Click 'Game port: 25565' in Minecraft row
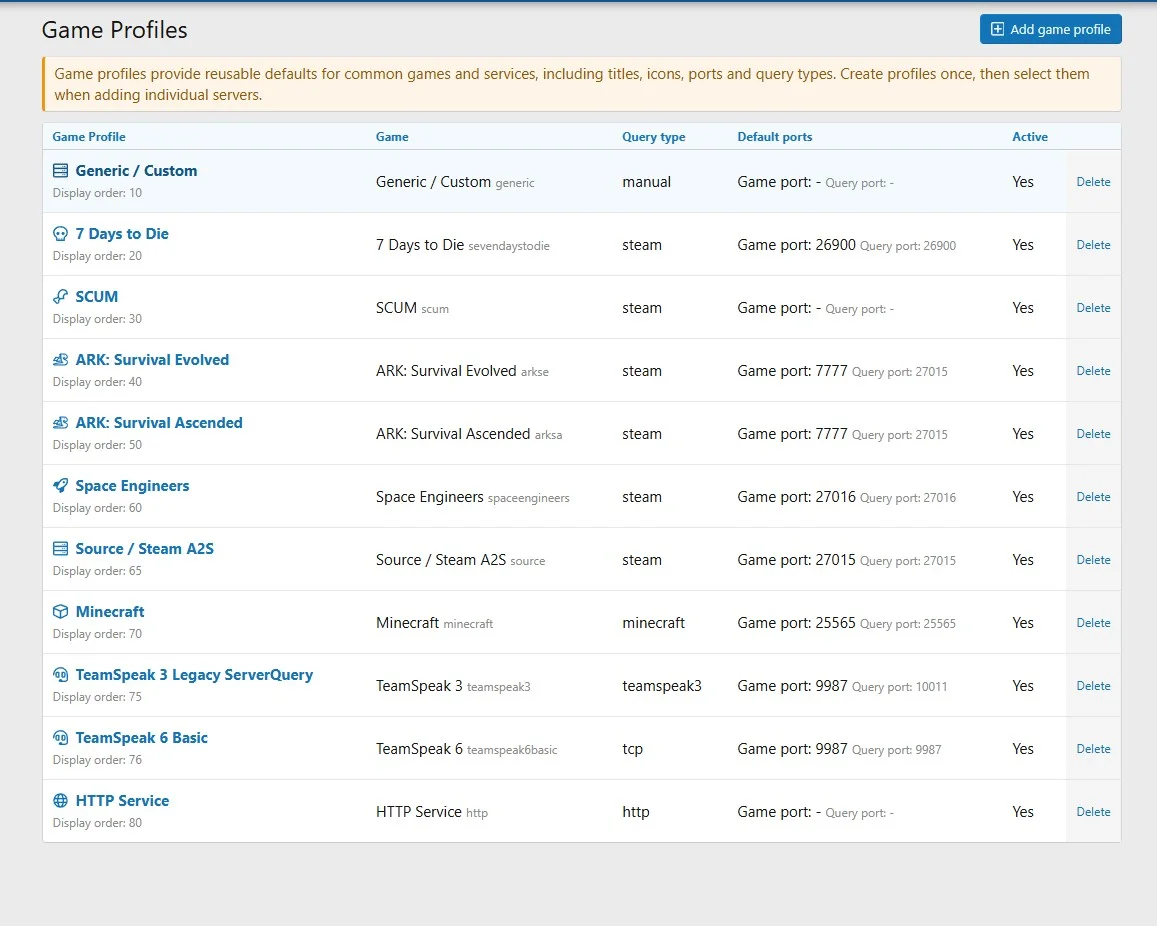 [796, 623]
